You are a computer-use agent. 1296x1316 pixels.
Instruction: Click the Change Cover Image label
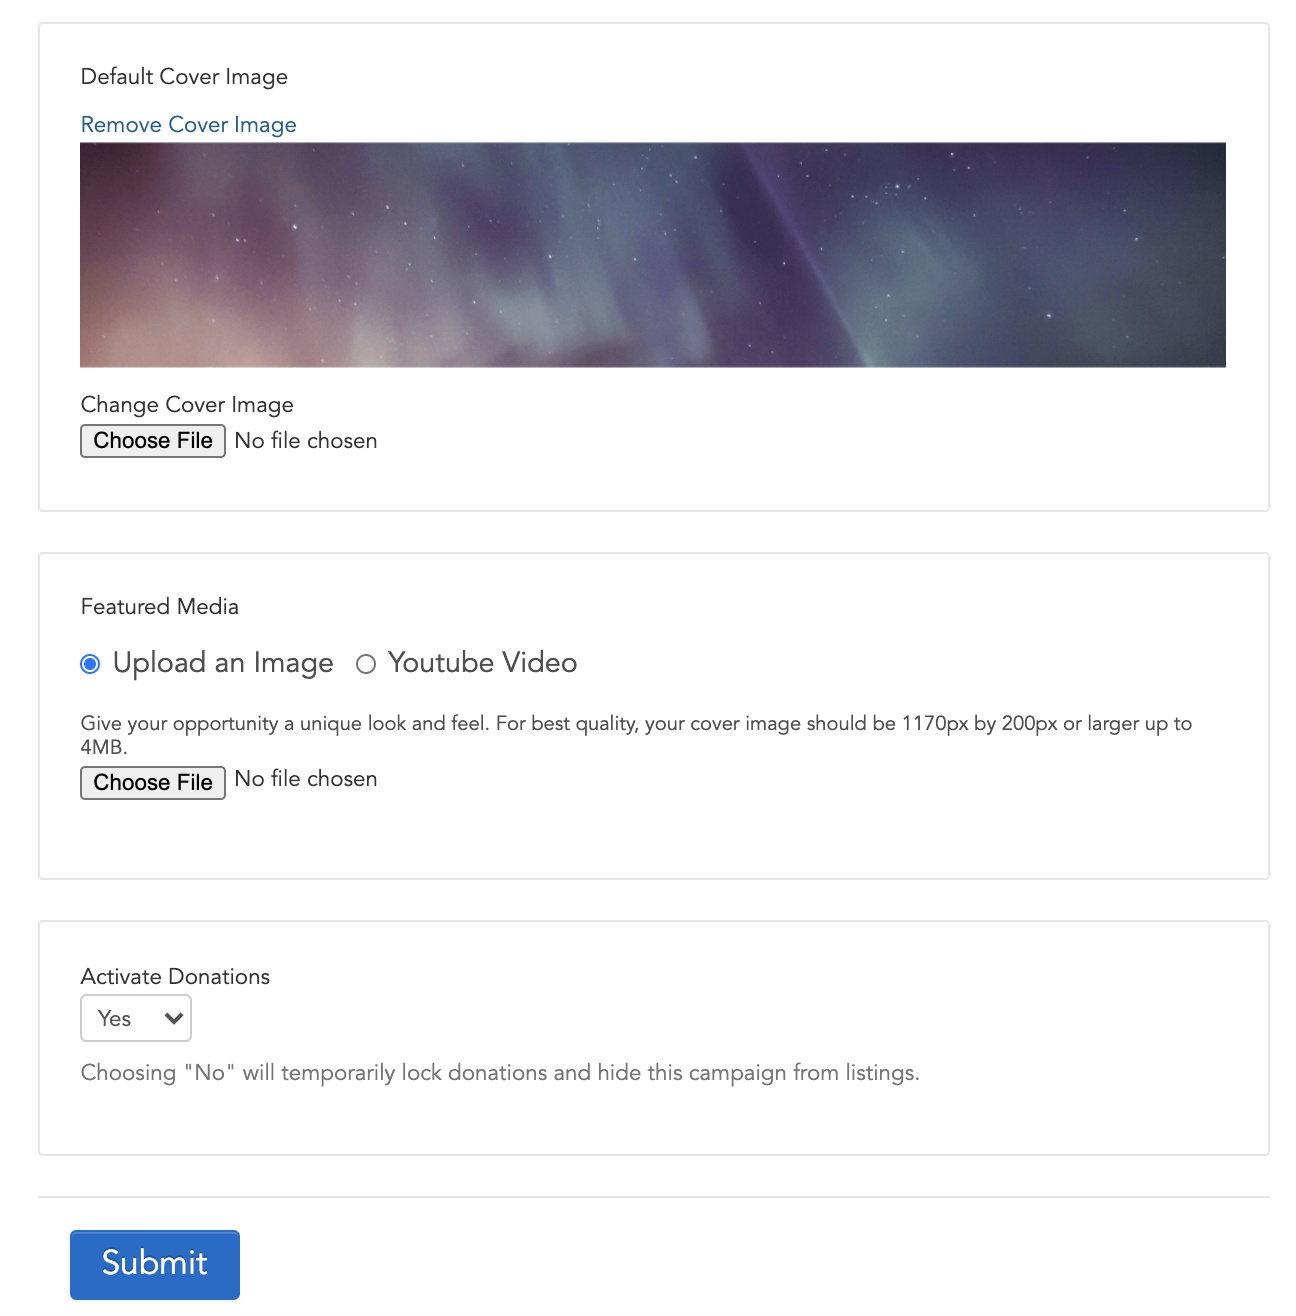point(187,405)
